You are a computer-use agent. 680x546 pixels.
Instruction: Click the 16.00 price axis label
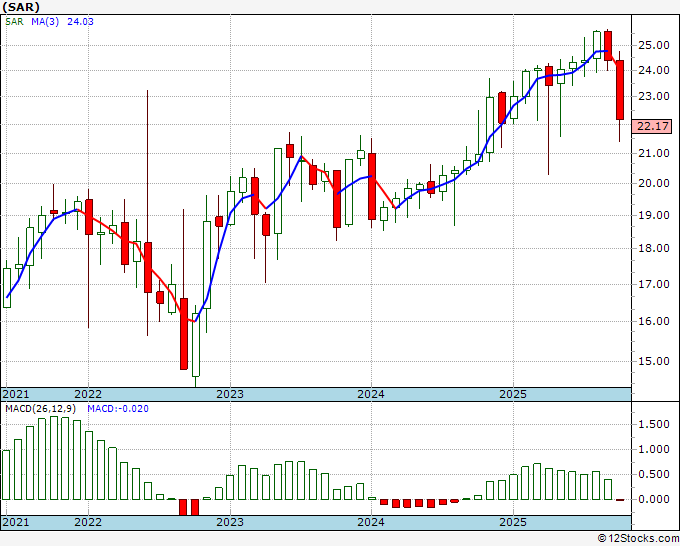(654, 321)
